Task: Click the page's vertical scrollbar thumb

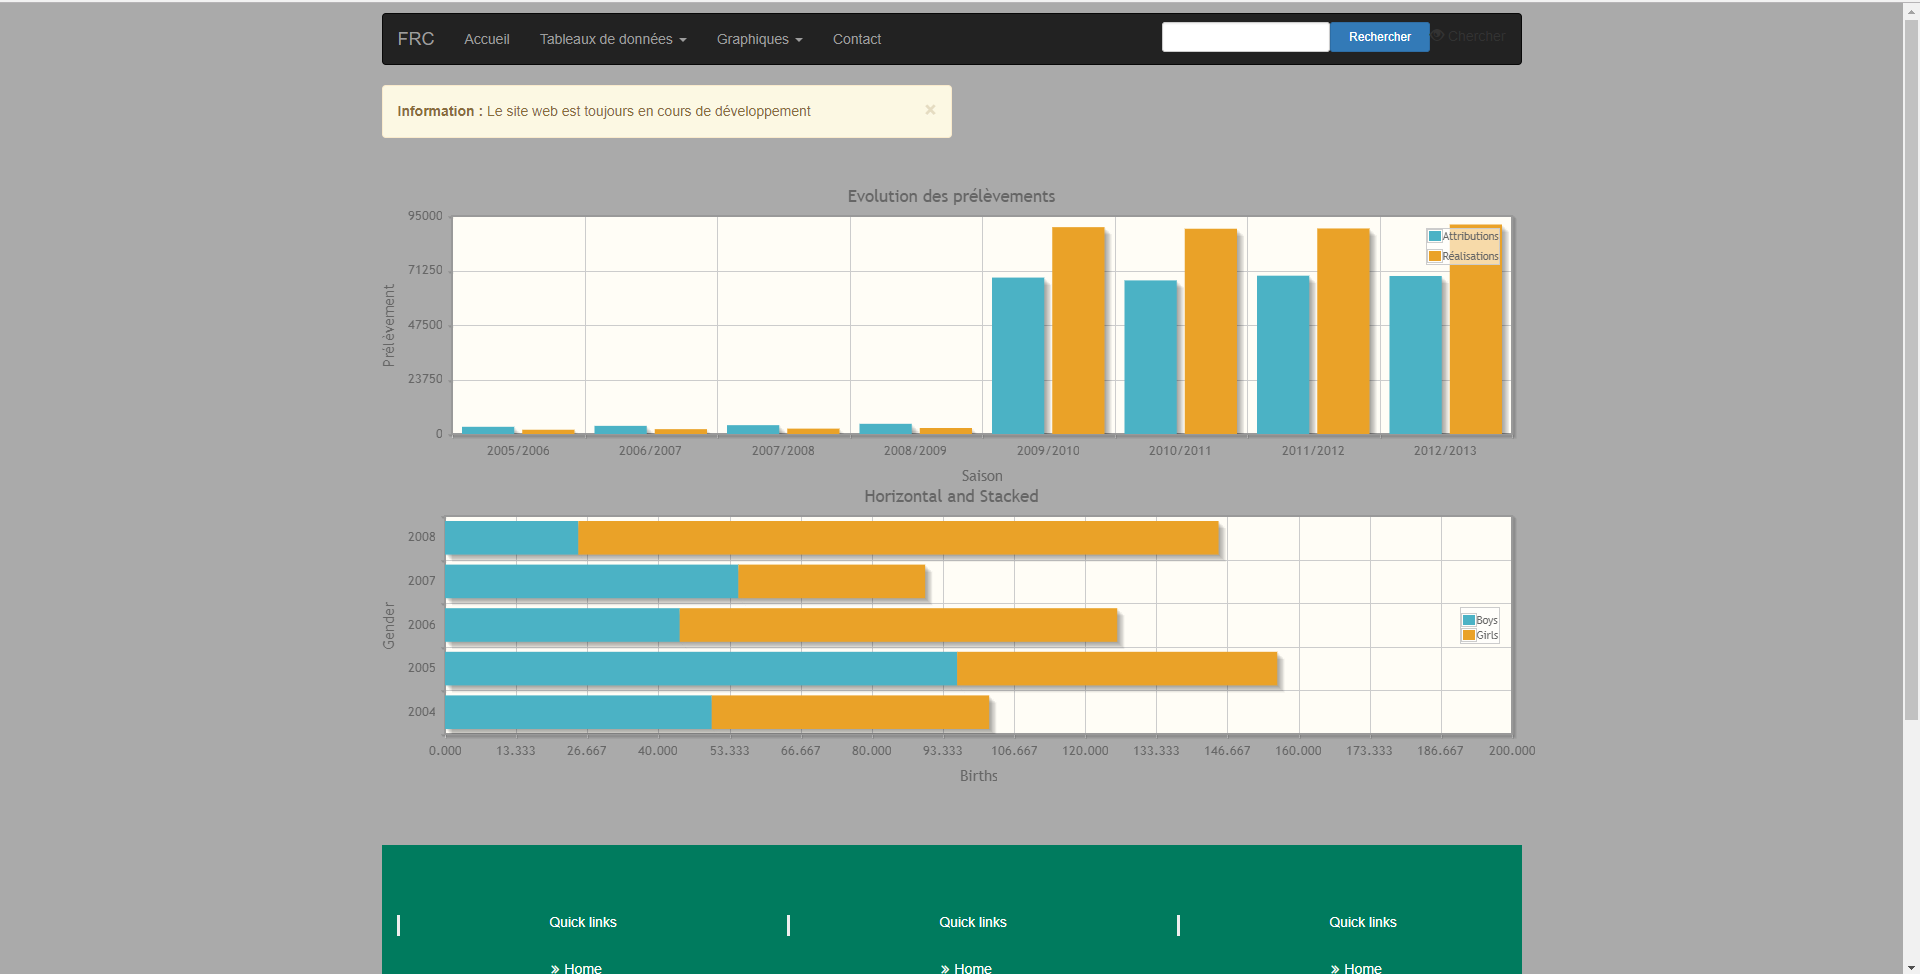Action: click(x=1911, y=370)
